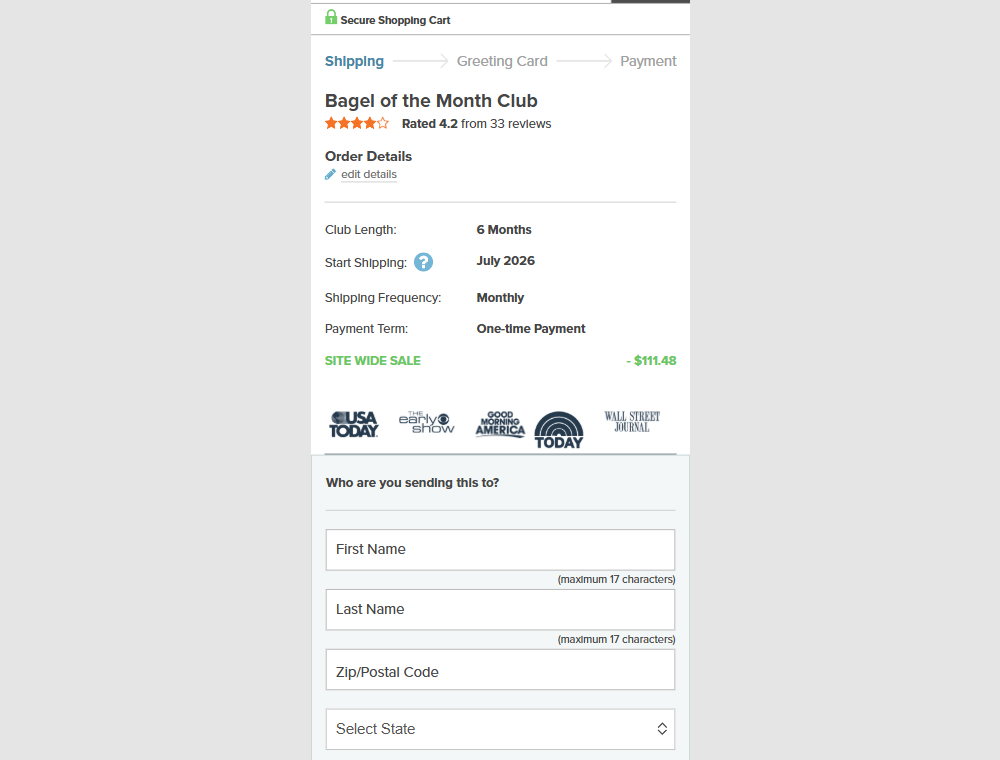This screenshot has width=1000, height=760.
Task: Click the Today show rainbow logo
Action: pyautogui.click(x=559, y=430)
